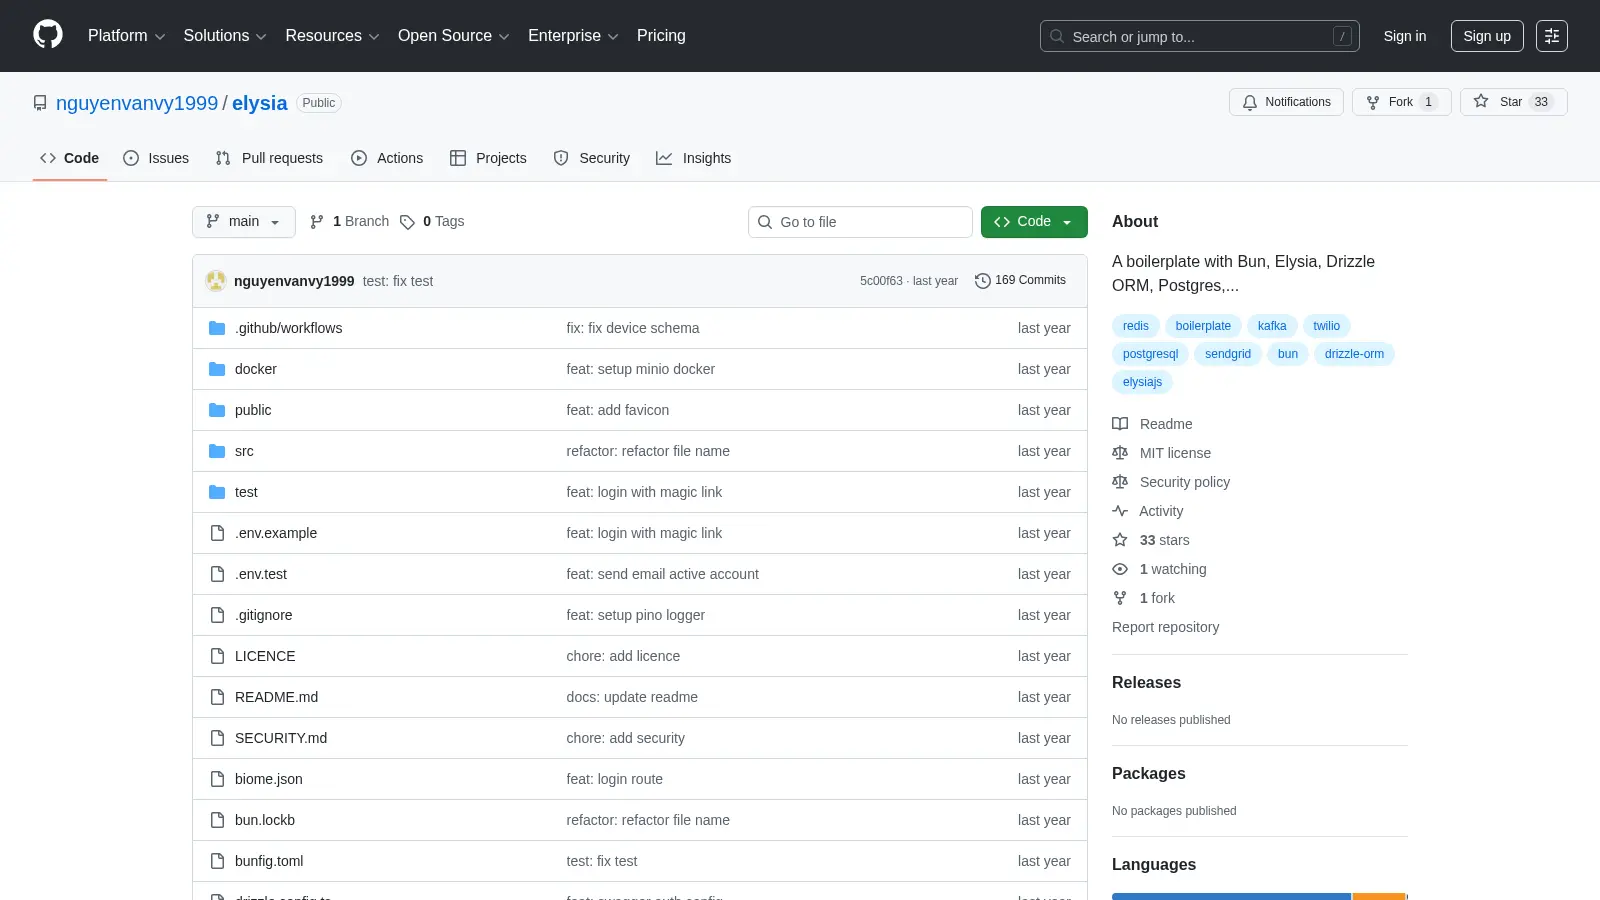1600x900 pixels.
Task: Select the drizzle-orm topic tag
Action: (1354, 354)
